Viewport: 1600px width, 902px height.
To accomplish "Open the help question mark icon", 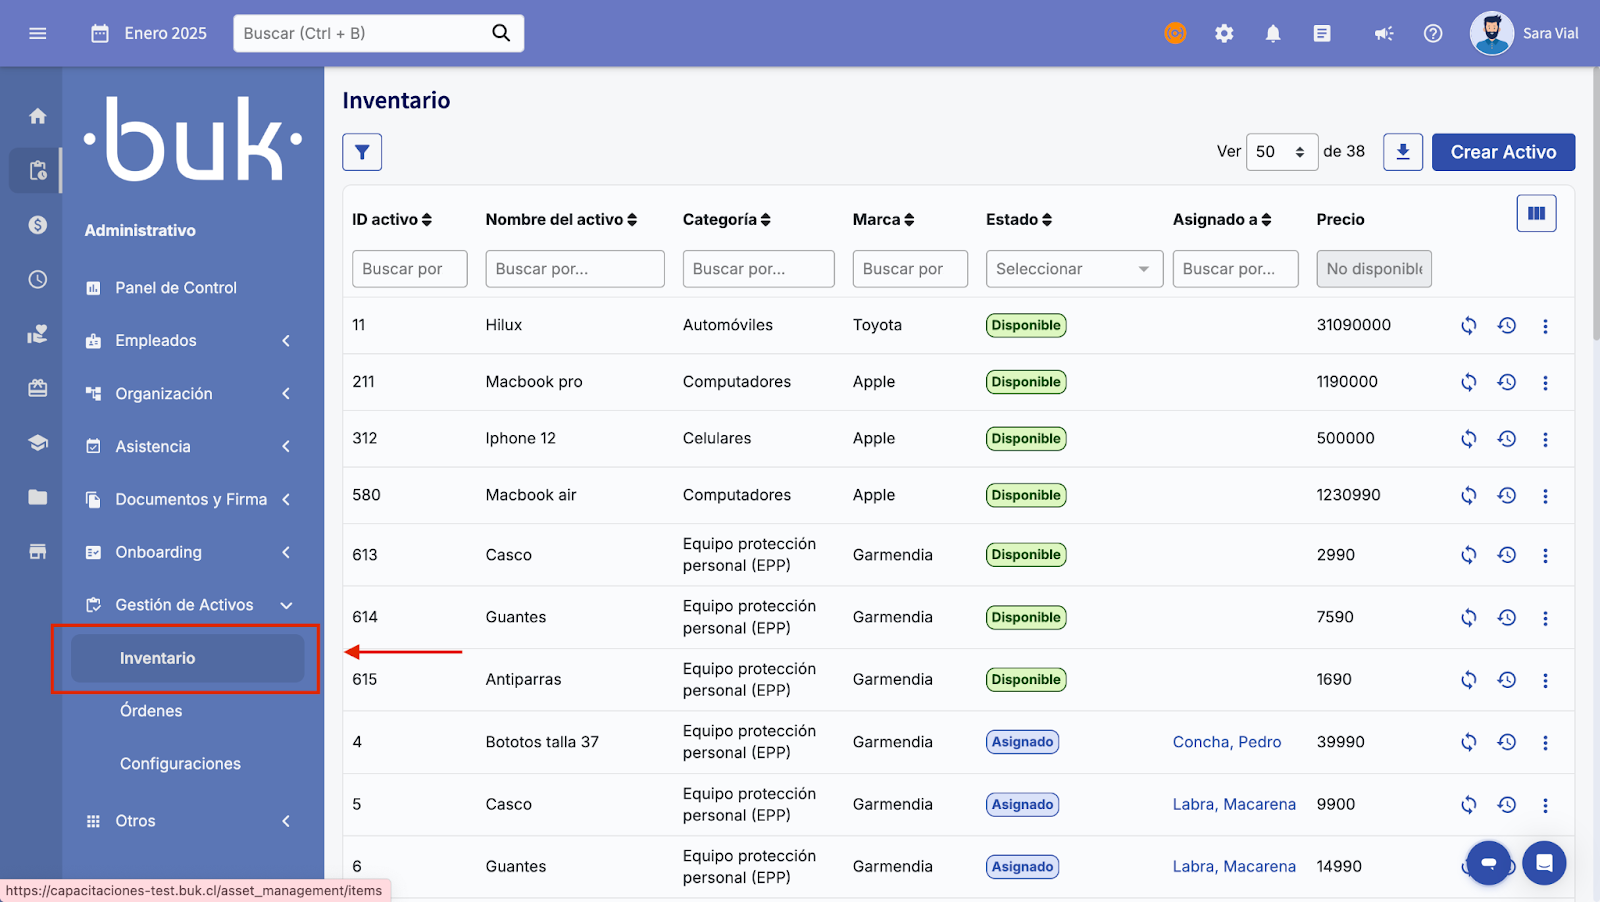I will click(x=1433, y=33).
